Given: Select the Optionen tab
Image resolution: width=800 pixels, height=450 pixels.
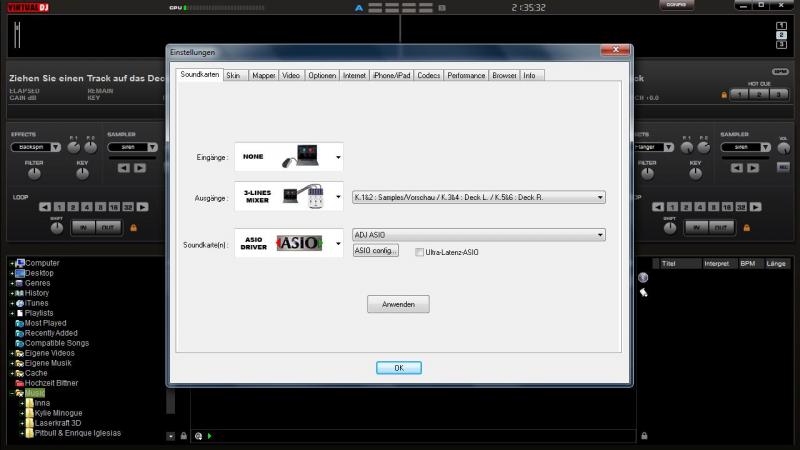Looking at the screenshot, I should pos(322,76).
